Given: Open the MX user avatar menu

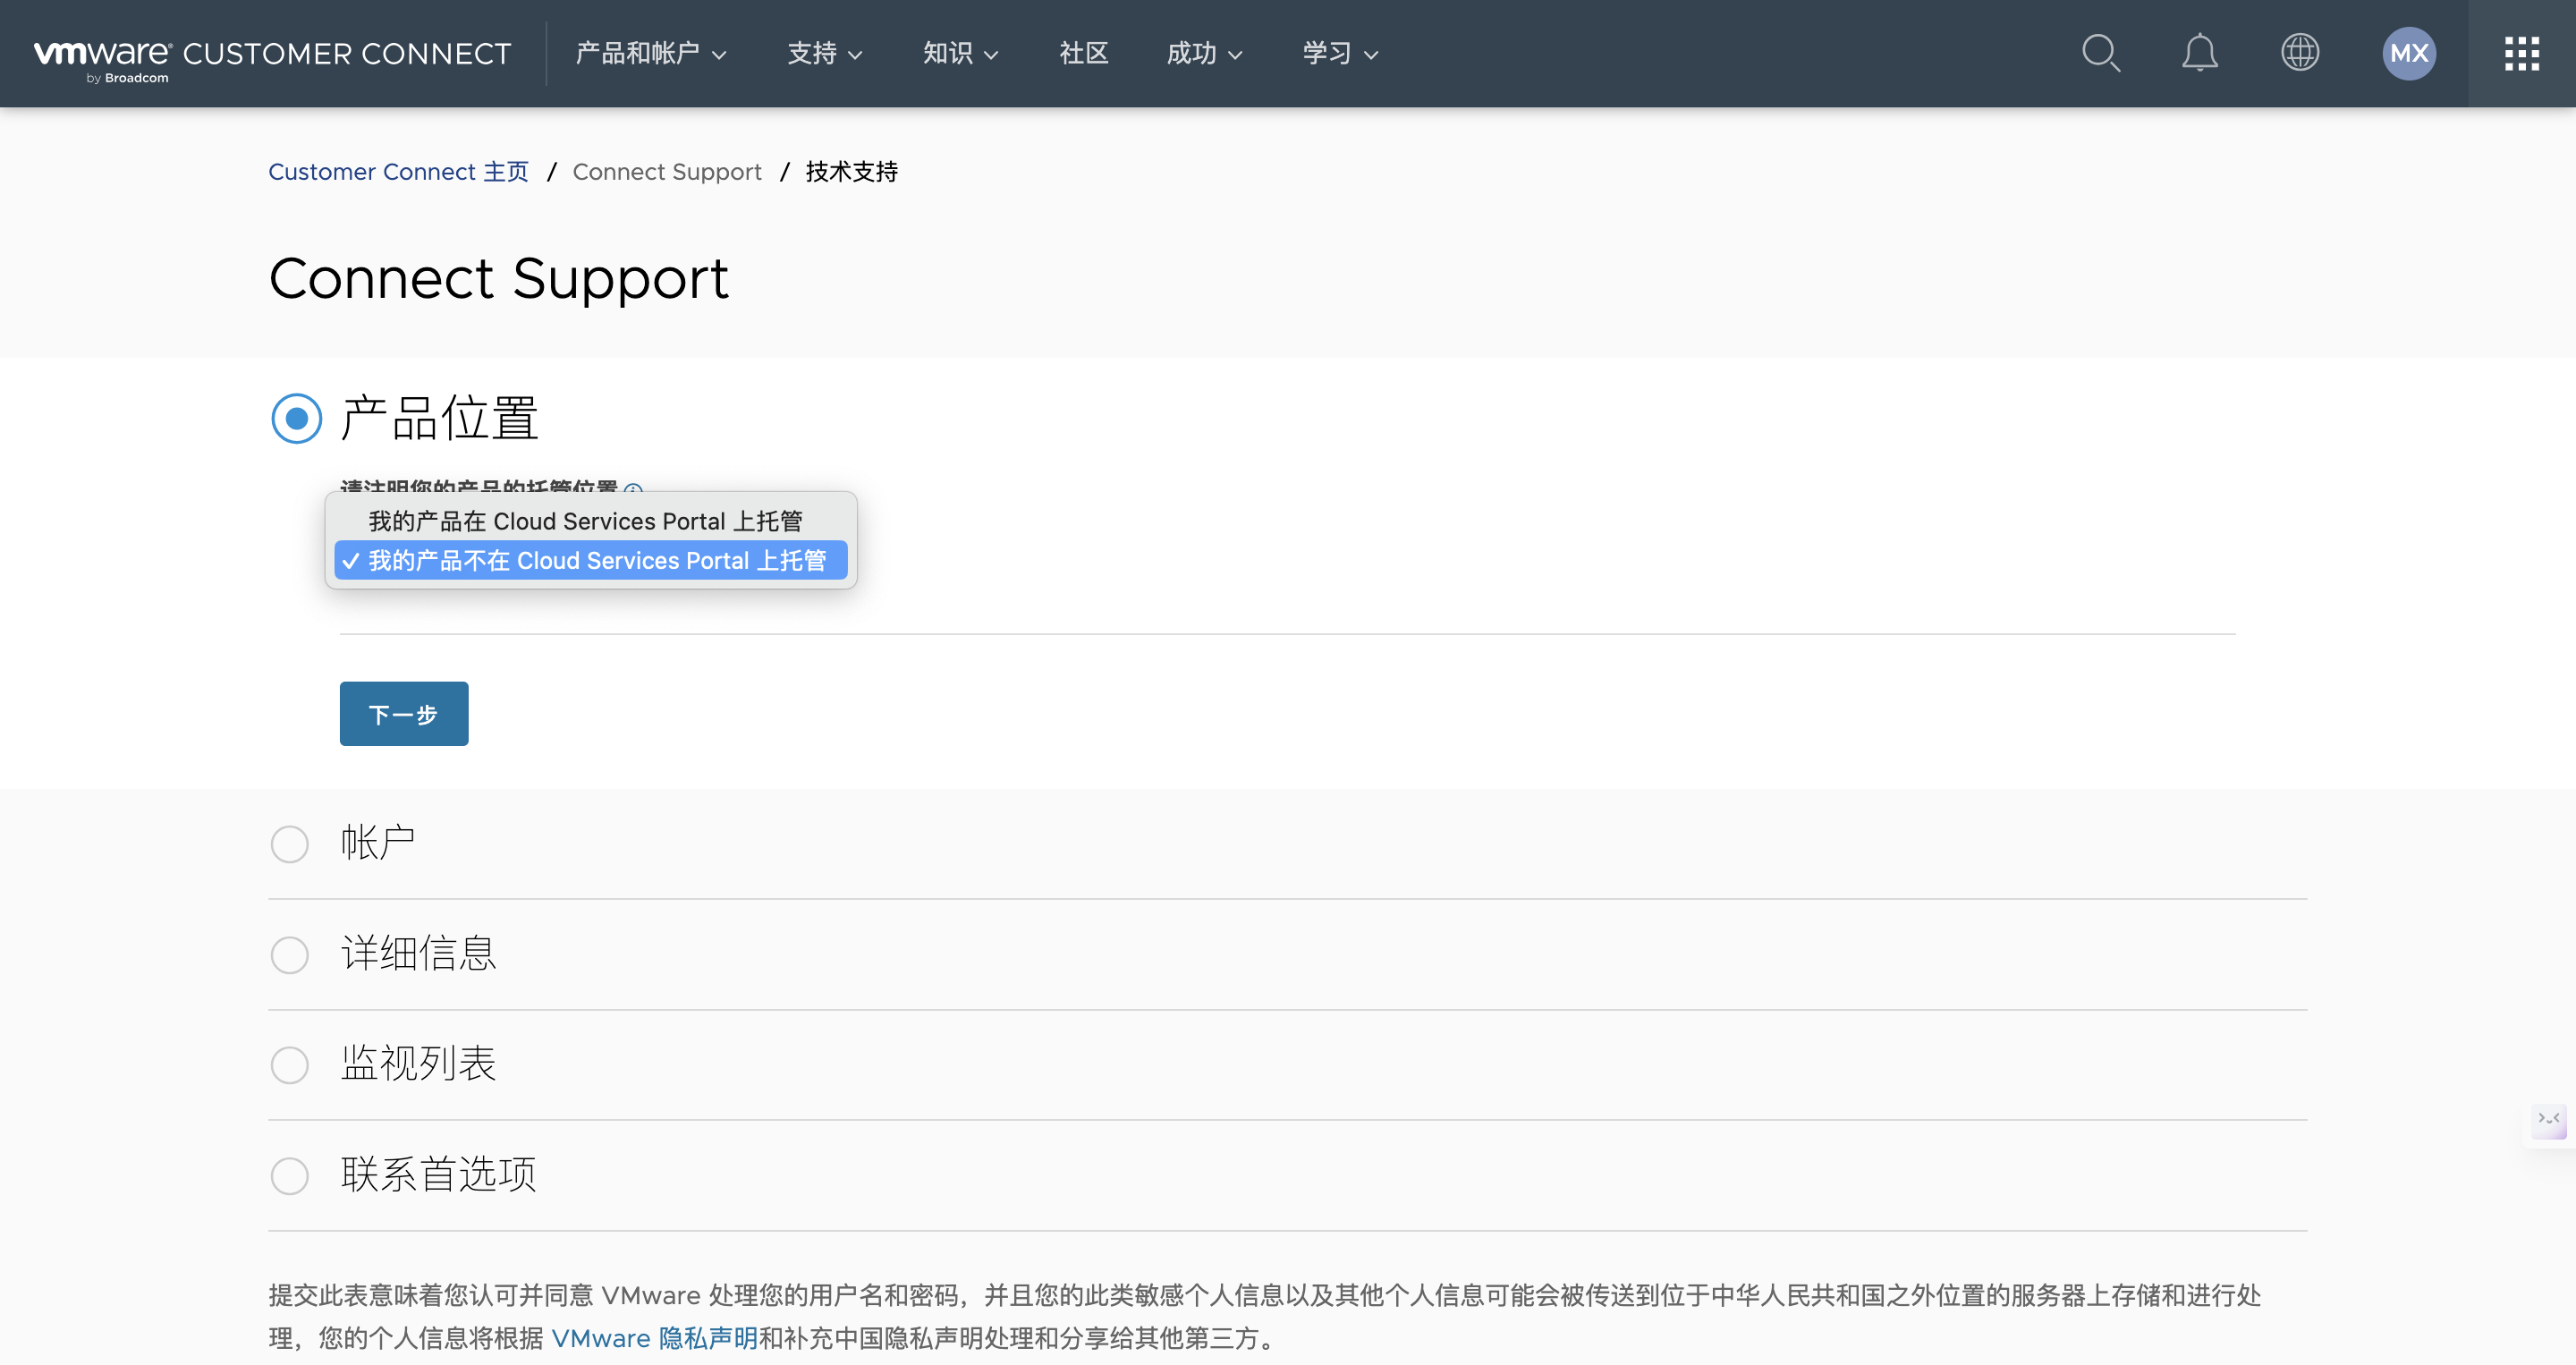Looking at the screenshot, I should tap(2409, 53).
